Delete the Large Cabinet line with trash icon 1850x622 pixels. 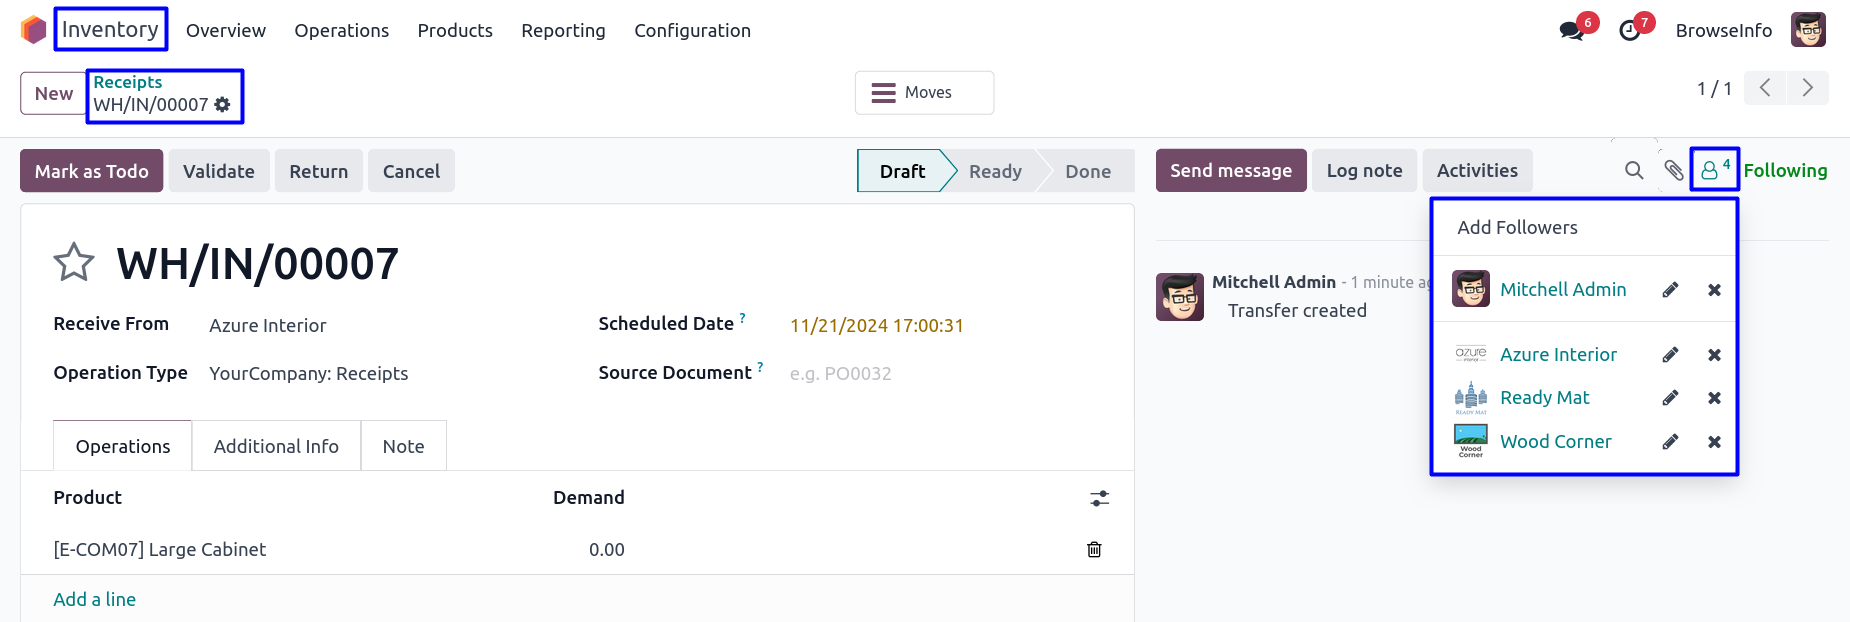(x=1094, y=549)
